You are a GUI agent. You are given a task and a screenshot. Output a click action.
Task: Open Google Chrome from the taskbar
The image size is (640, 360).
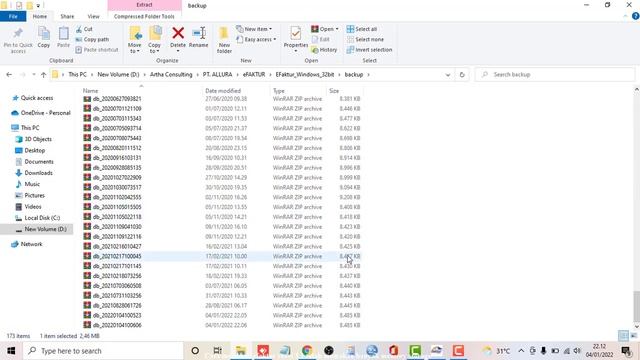[x=307, y=351]
